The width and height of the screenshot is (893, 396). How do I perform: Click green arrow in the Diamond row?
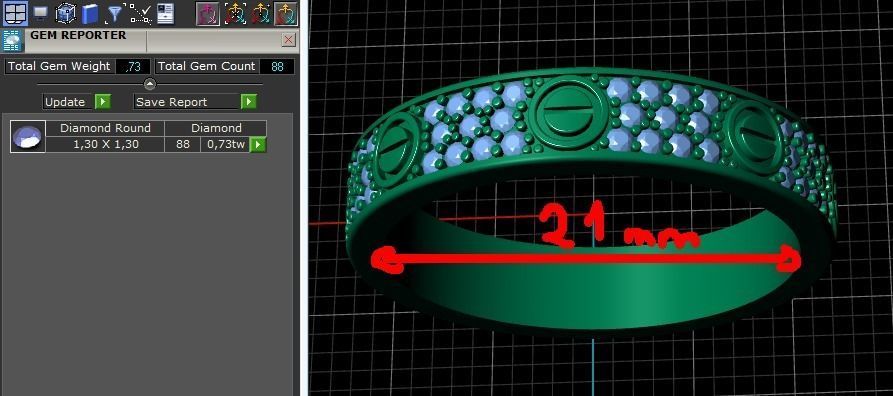click(x=258, y=145)
